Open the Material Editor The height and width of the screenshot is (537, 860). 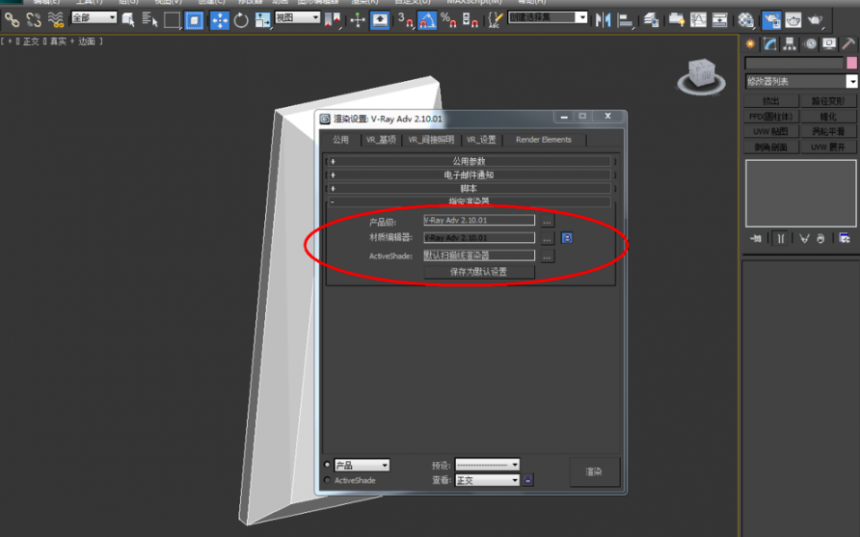tap(745, 21)
